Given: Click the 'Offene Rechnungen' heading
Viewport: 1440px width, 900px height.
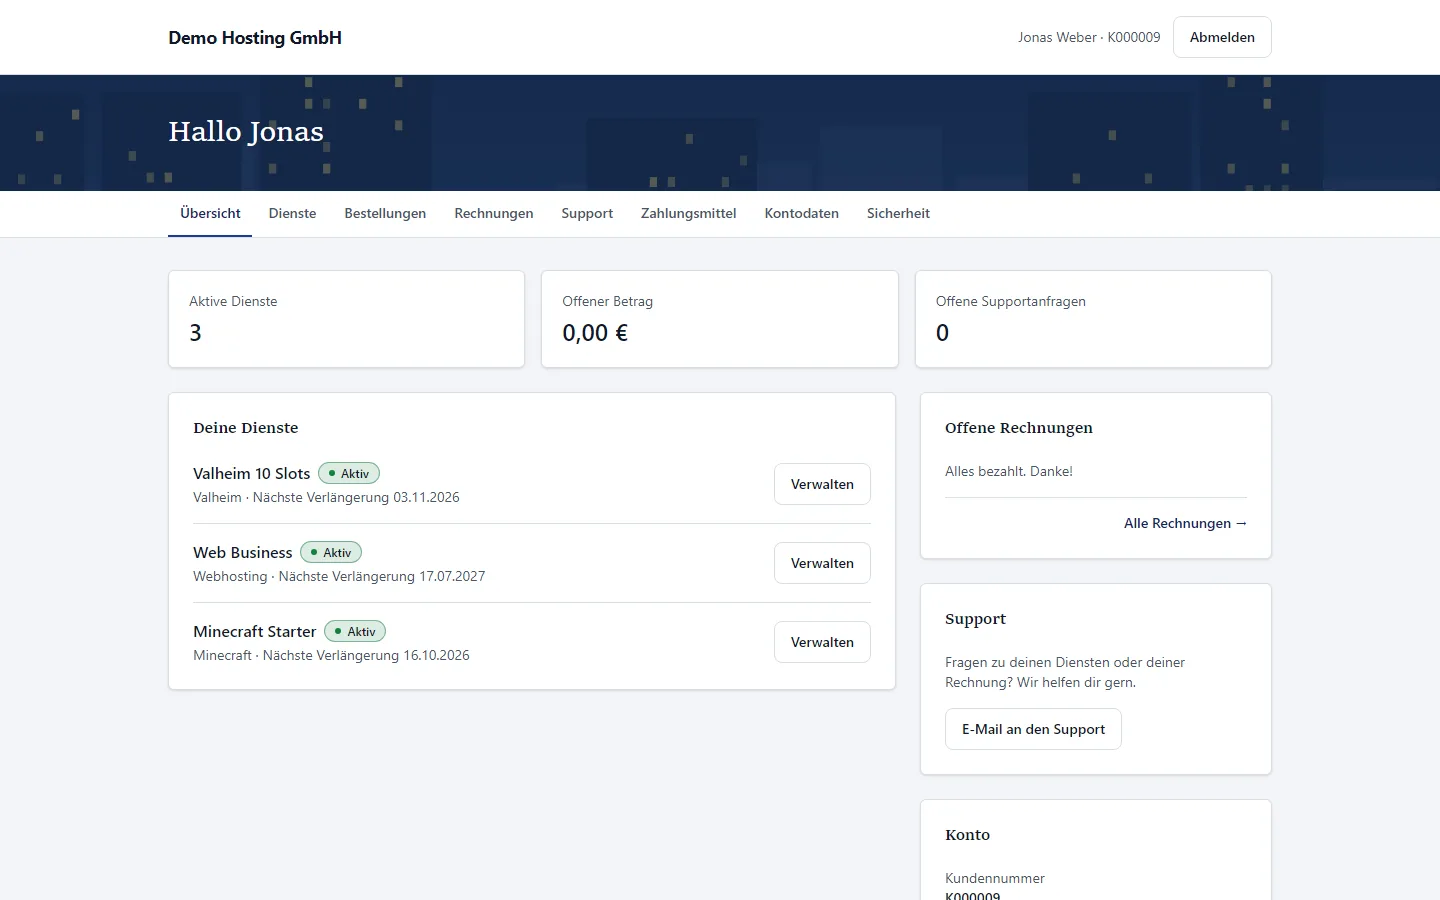Looking at the screenshot, I should [1019, 427].
